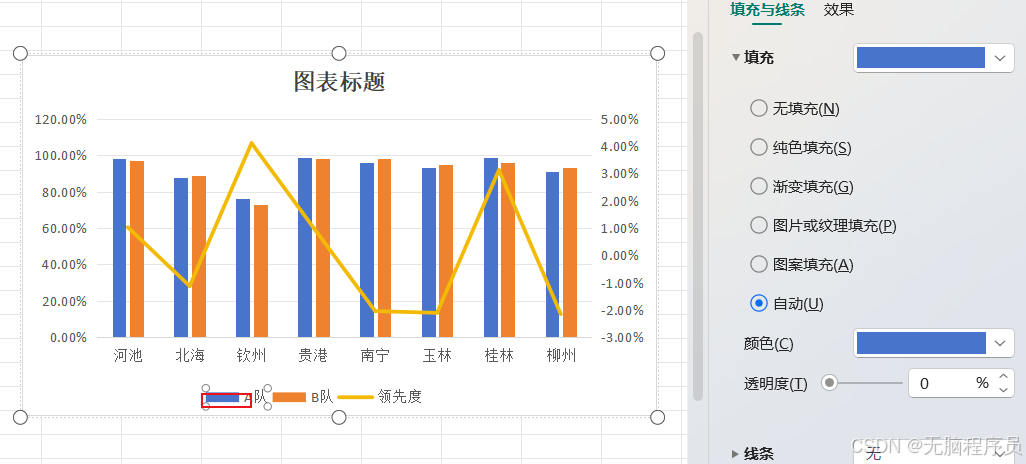Click the top-left chart resize handle
1026x464 pixels.
[20, 53]
